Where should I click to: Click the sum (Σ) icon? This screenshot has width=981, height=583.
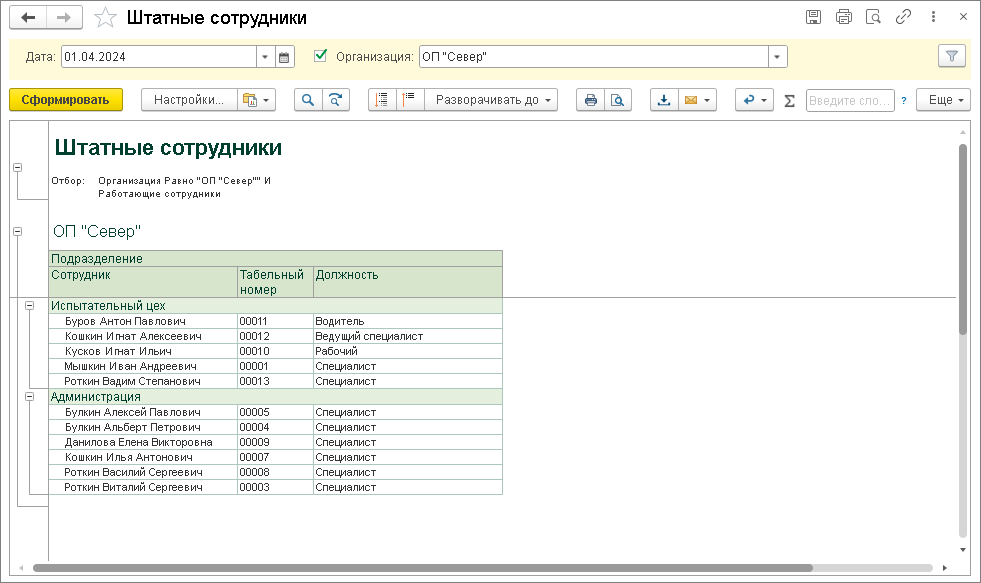(x=789, y=101)
